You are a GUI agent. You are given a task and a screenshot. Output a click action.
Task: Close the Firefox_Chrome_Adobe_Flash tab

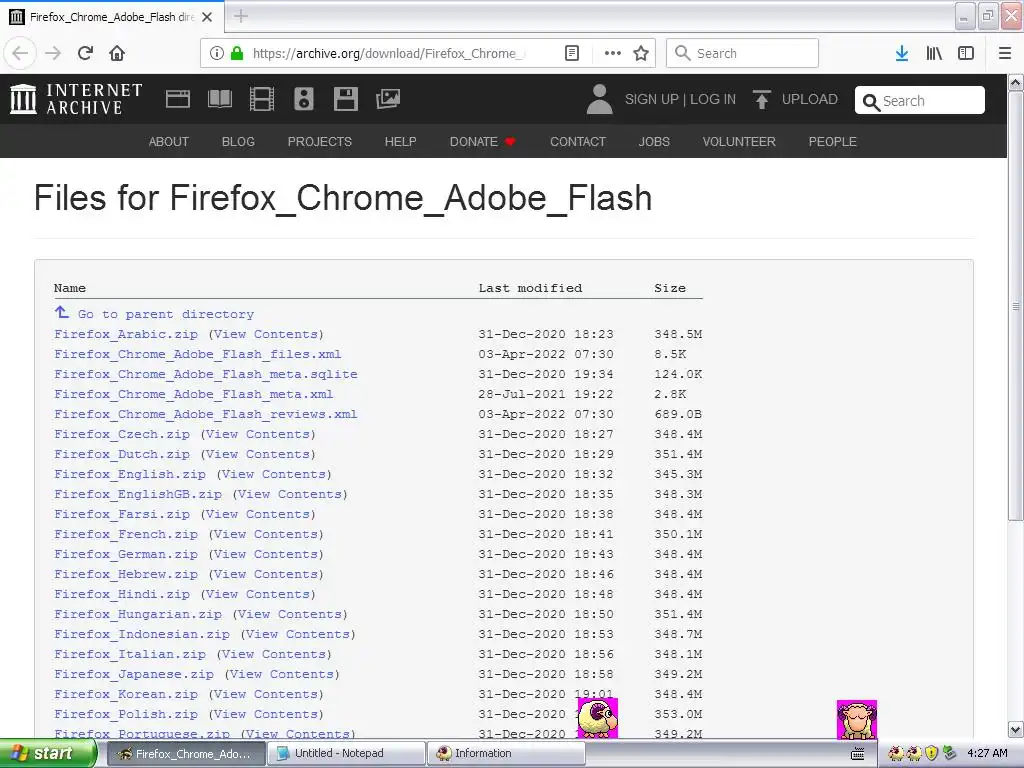coord(207,17)
